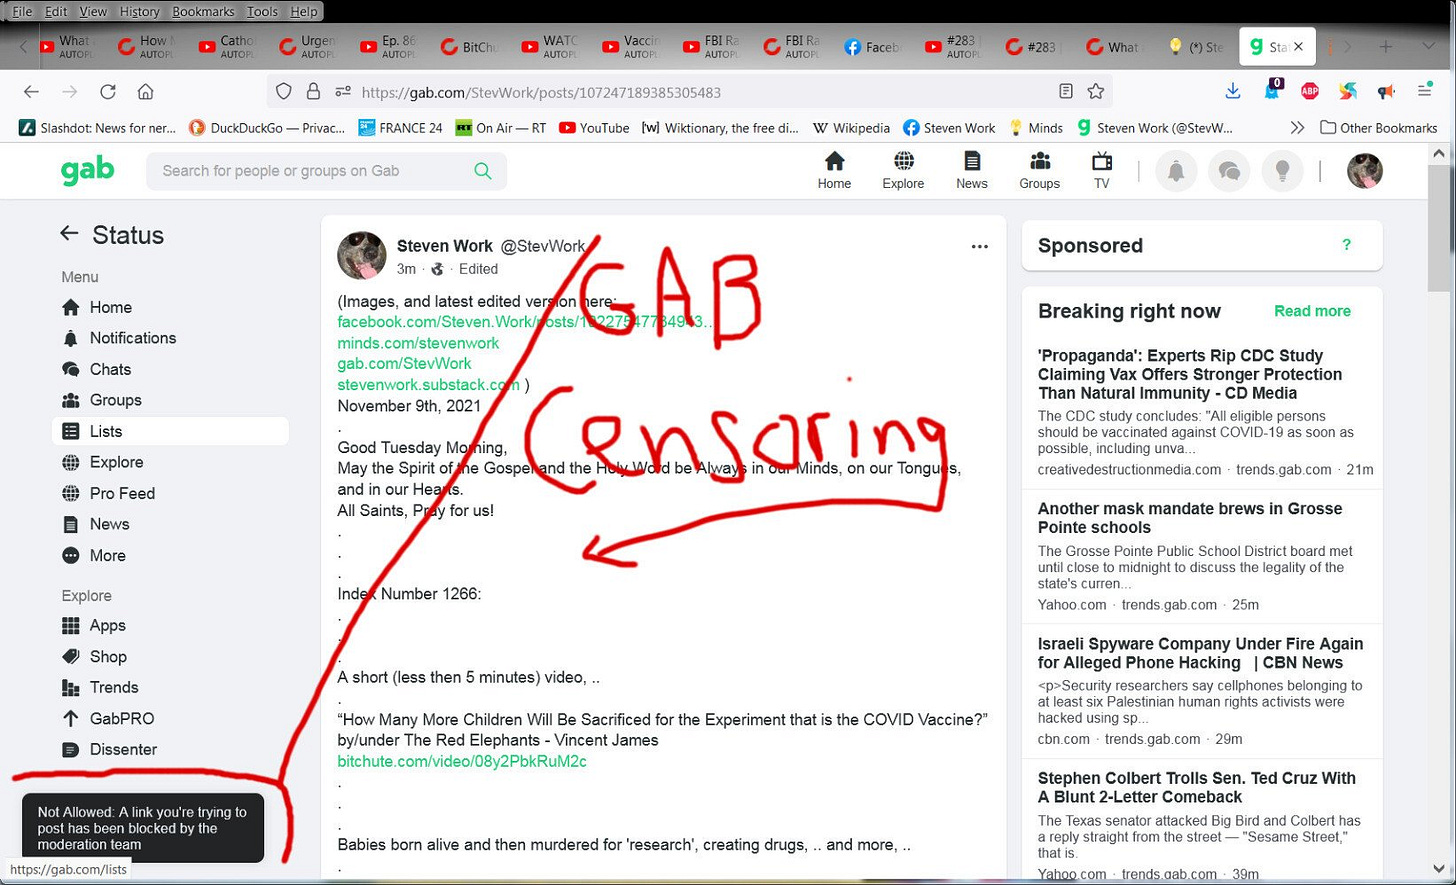Switch to the BitChute tab
Image resolution: width=1456 pixels, height=885 pixels.
pyautogui.click(x=469, y=47)
